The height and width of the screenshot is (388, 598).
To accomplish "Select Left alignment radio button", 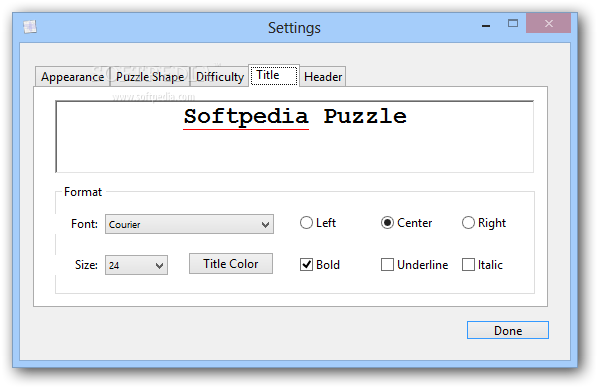I will [x=306, y=222].
